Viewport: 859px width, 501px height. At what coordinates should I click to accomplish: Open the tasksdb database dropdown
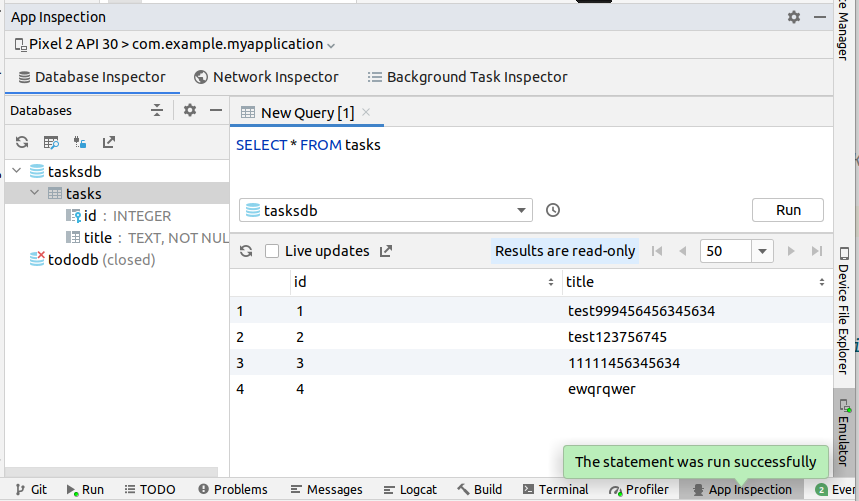coord(385,210)
